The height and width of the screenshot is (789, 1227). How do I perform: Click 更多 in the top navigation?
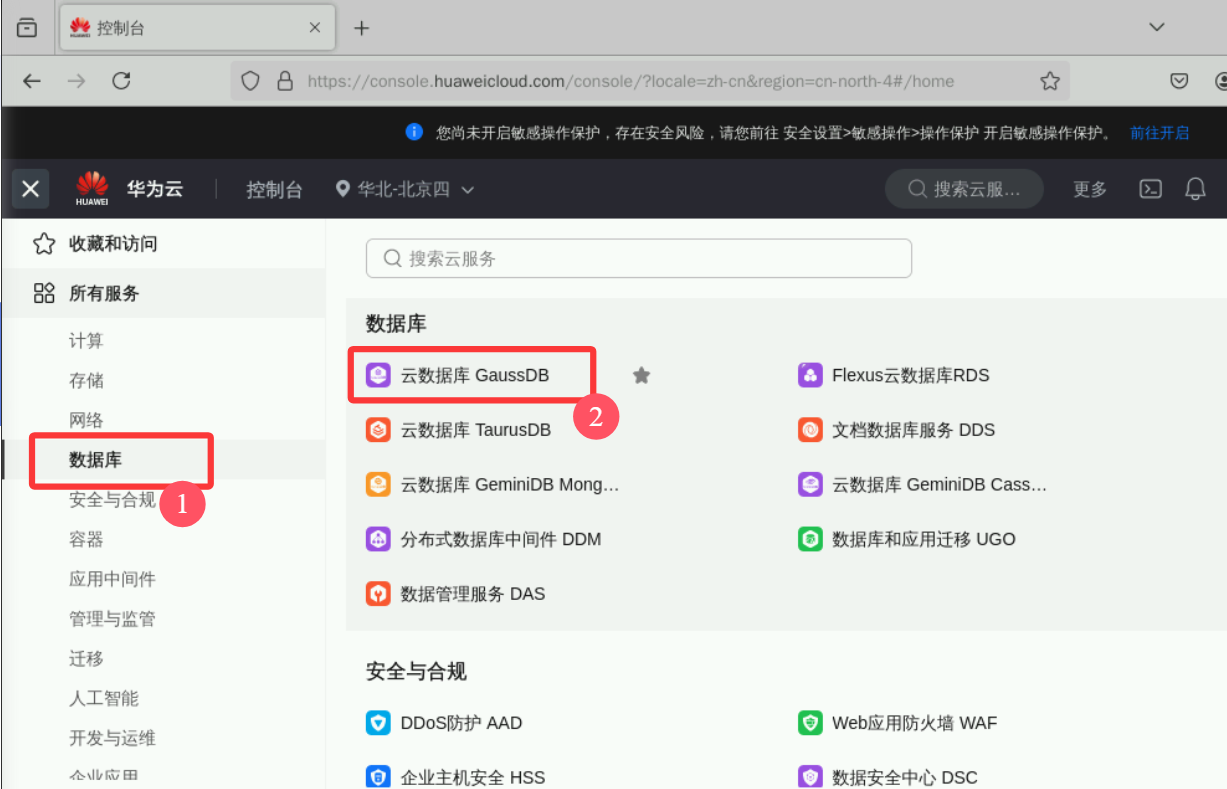[x=1090, y=189]
